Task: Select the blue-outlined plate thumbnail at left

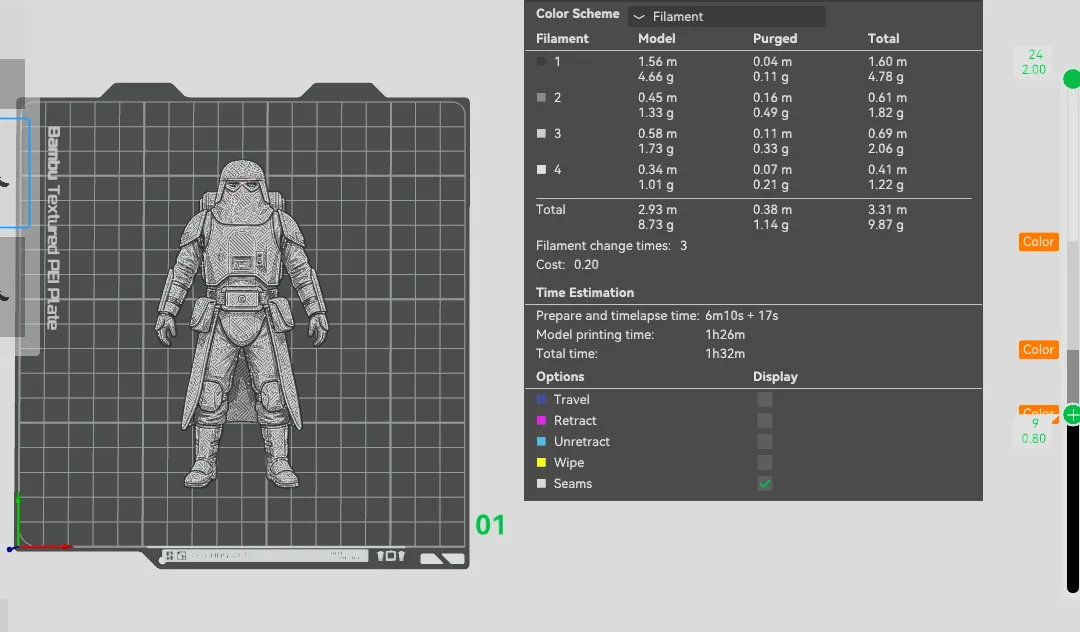Action: click(x=14, y=173)
